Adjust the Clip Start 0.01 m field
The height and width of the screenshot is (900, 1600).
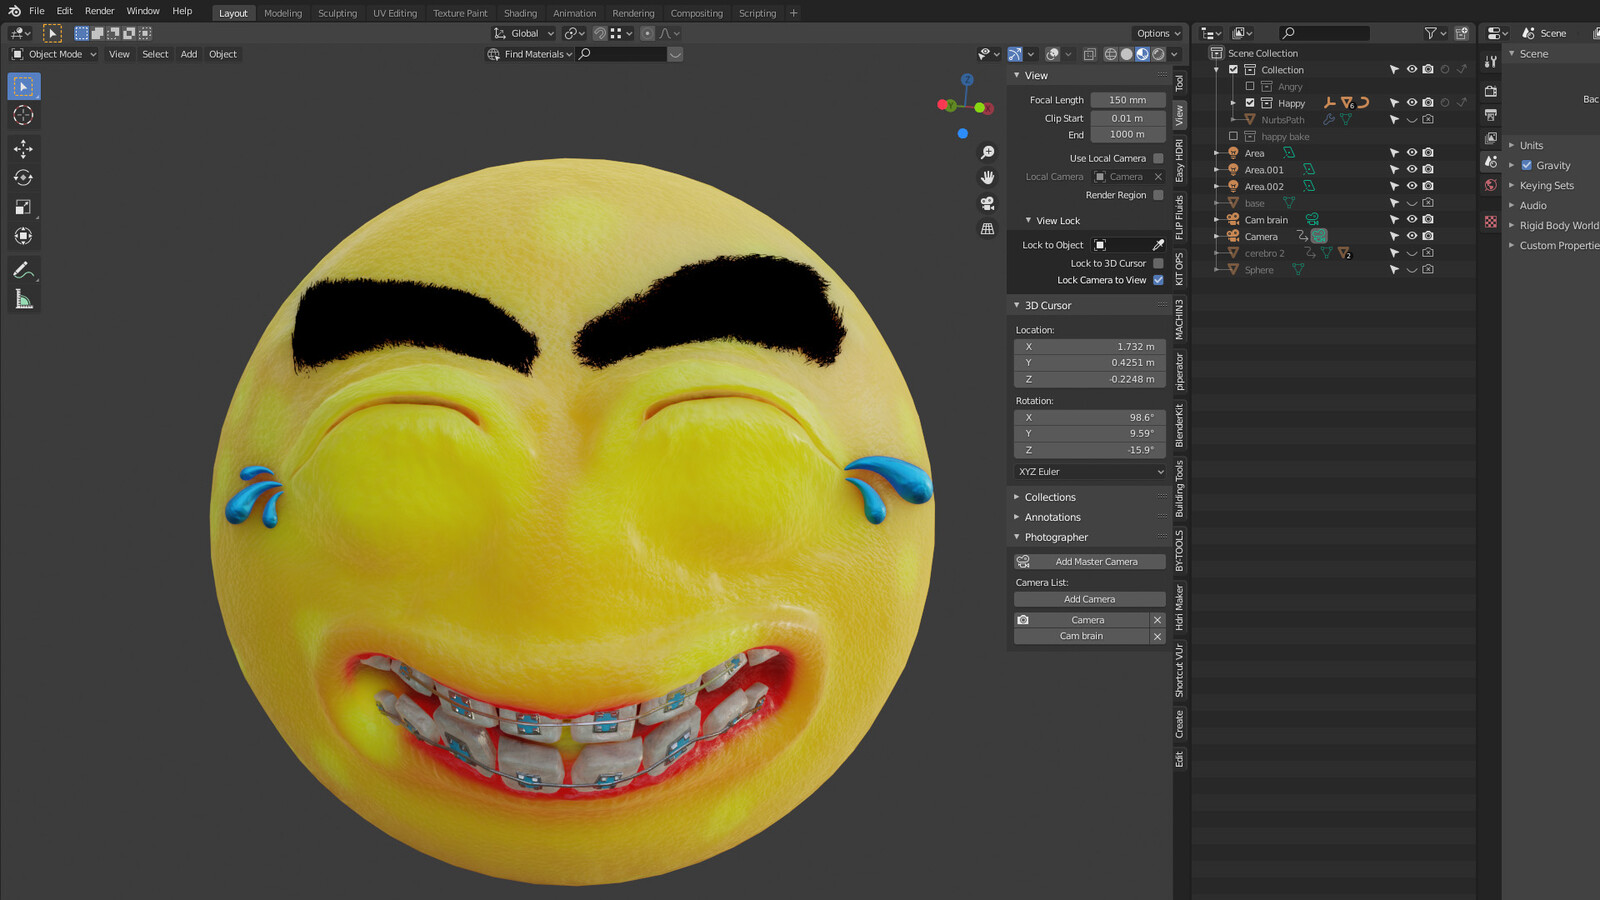[1128, 118]
